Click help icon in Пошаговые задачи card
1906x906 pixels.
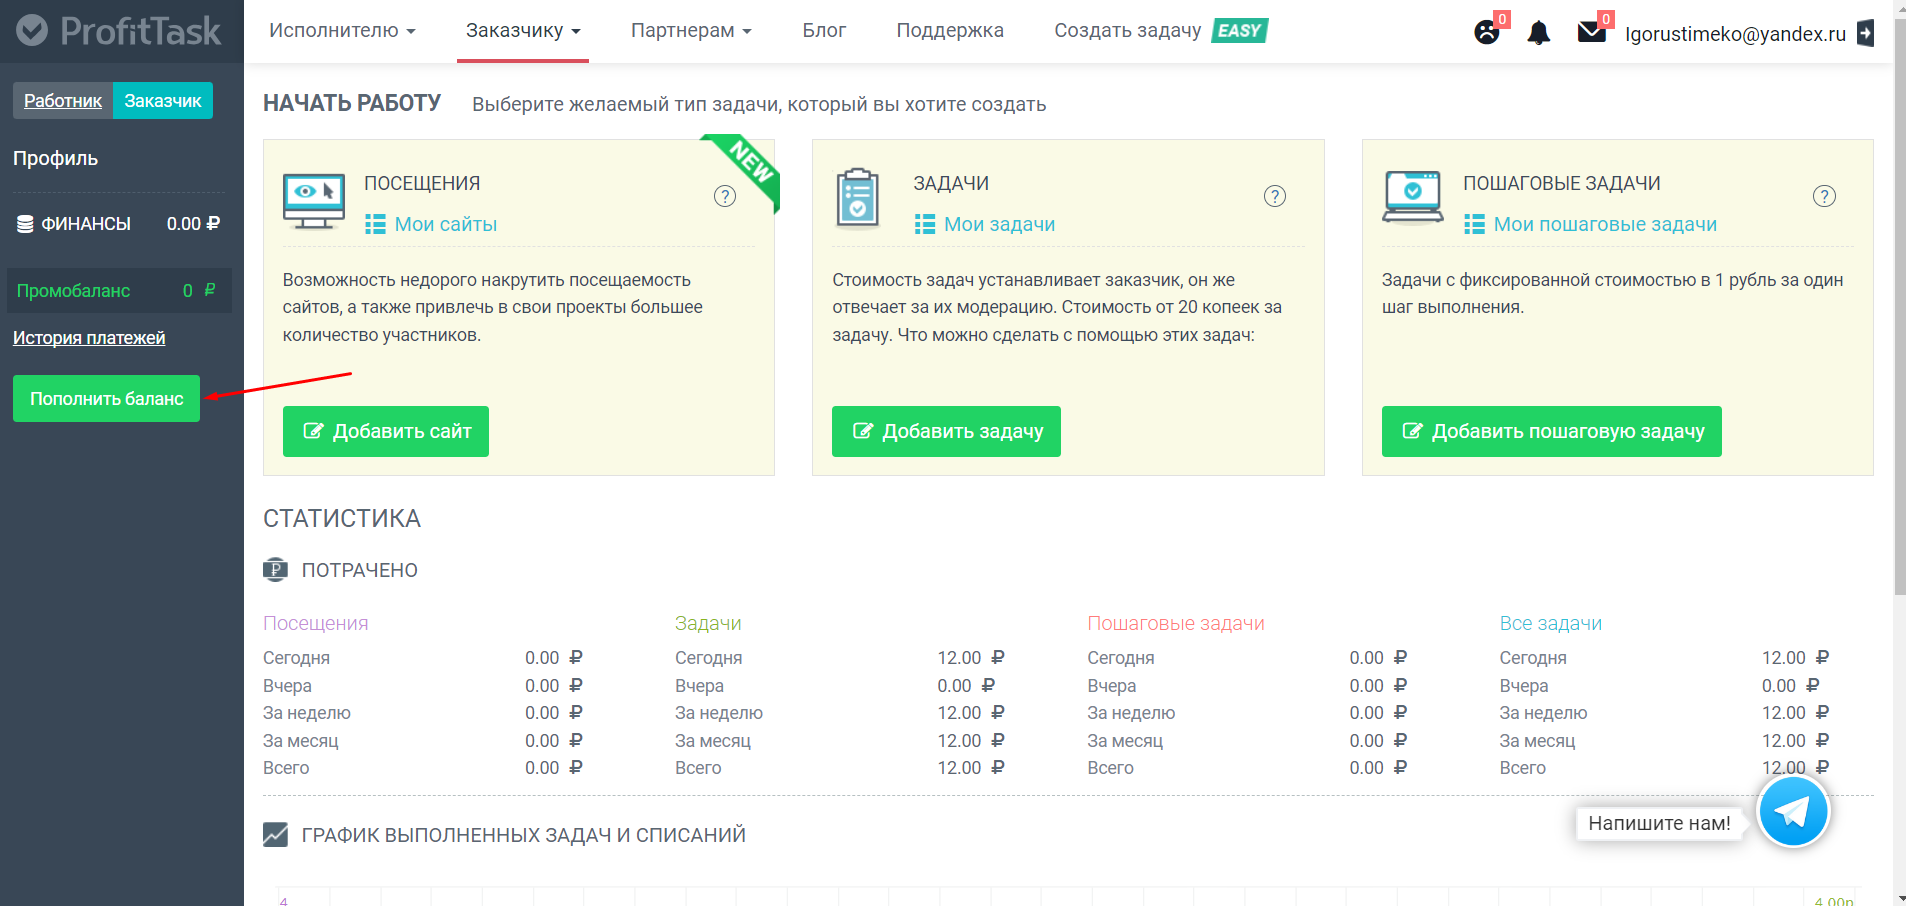click(x=1824, y=196)
